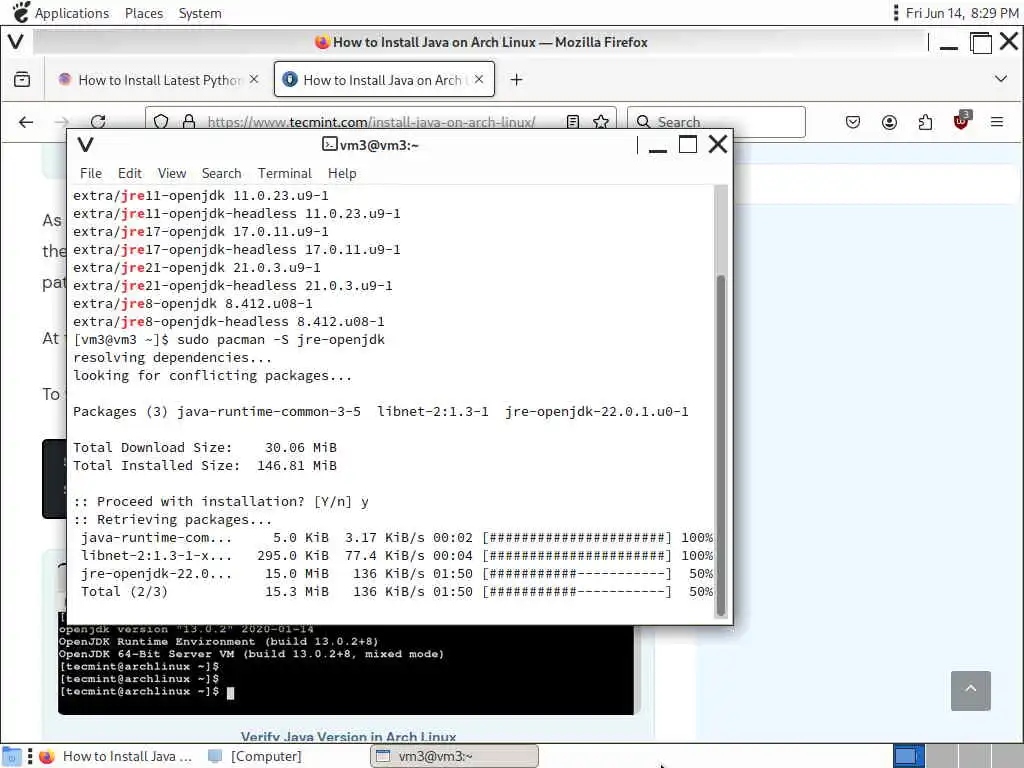Click the line Proceed with installation? [Y/n] y
1024x768 pixels.
coord(221,502)
